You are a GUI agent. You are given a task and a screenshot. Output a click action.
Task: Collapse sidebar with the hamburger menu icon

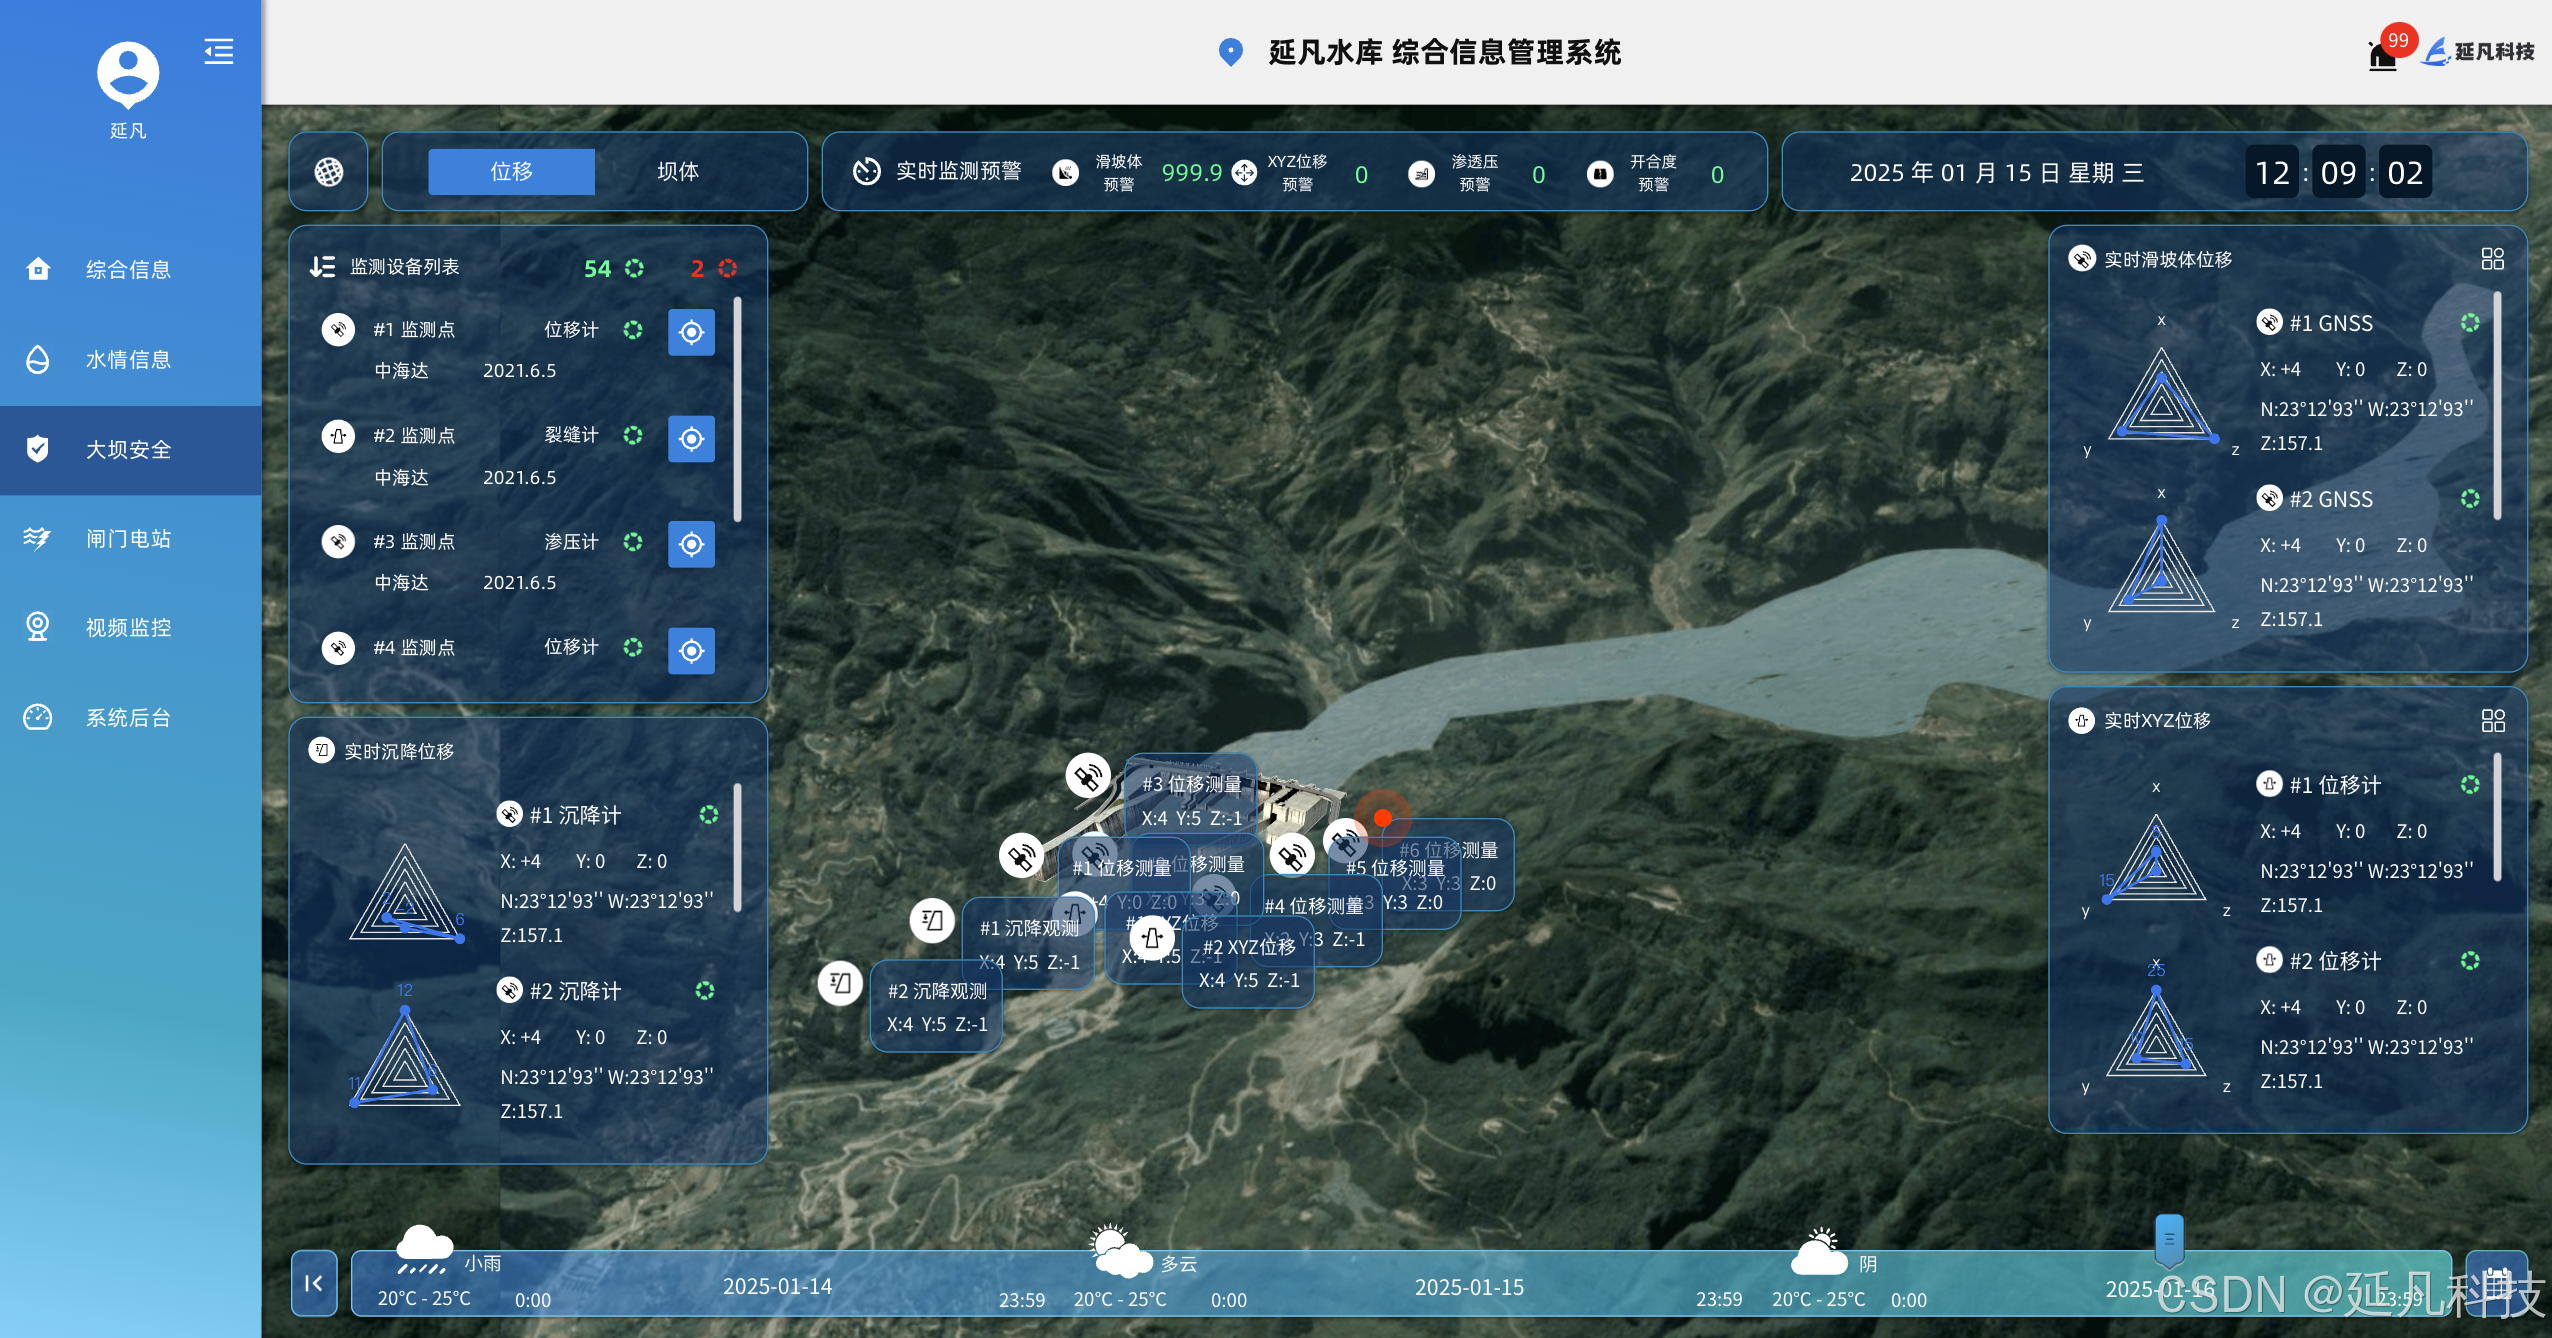pyautogui.click(x=219, y=51)
